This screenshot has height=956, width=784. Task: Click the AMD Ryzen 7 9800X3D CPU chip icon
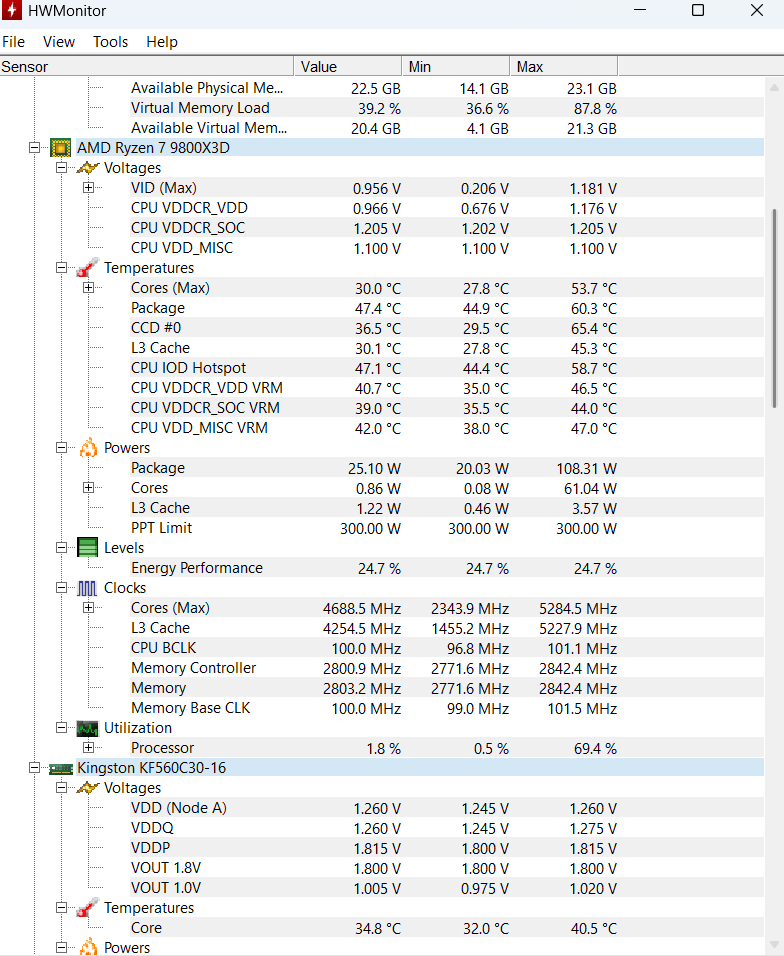[x=60, y=148]
